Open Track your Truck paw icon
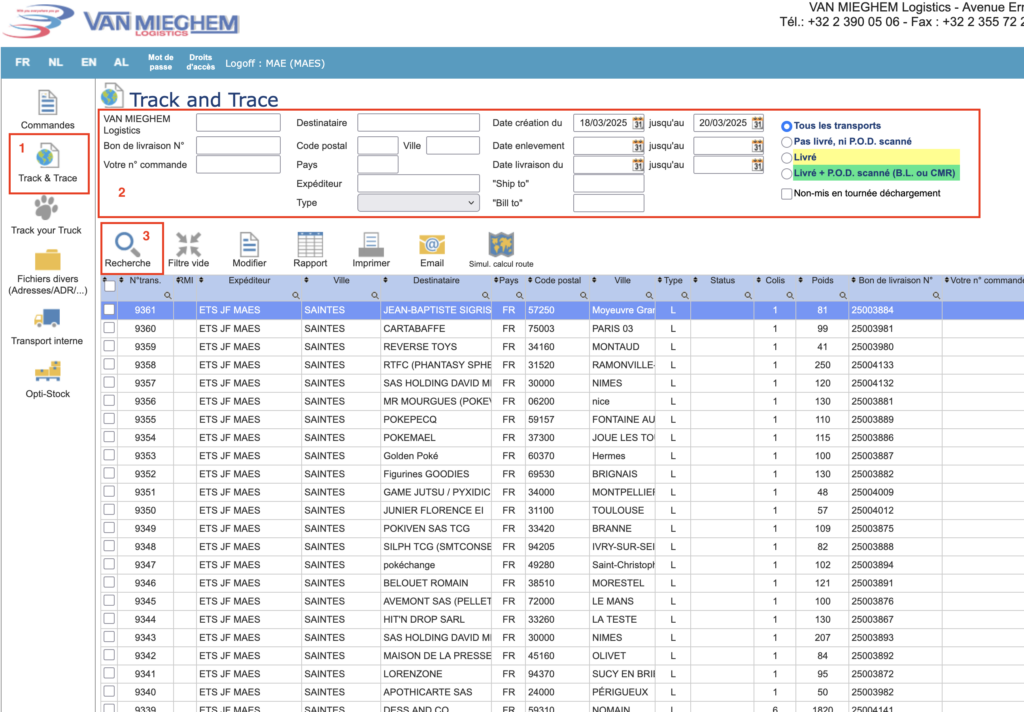Viewport: 1024px width, 712px height. pos(46,208)
